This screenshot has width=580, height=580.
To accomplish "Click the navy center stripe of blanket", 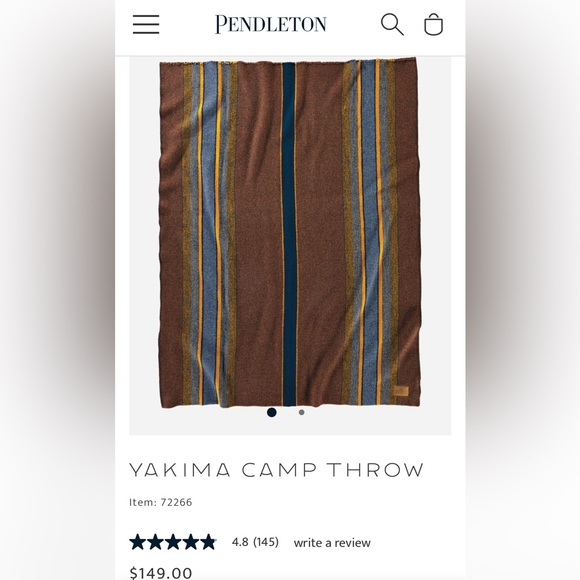I will pyautogui.click(x=289, y=233).
